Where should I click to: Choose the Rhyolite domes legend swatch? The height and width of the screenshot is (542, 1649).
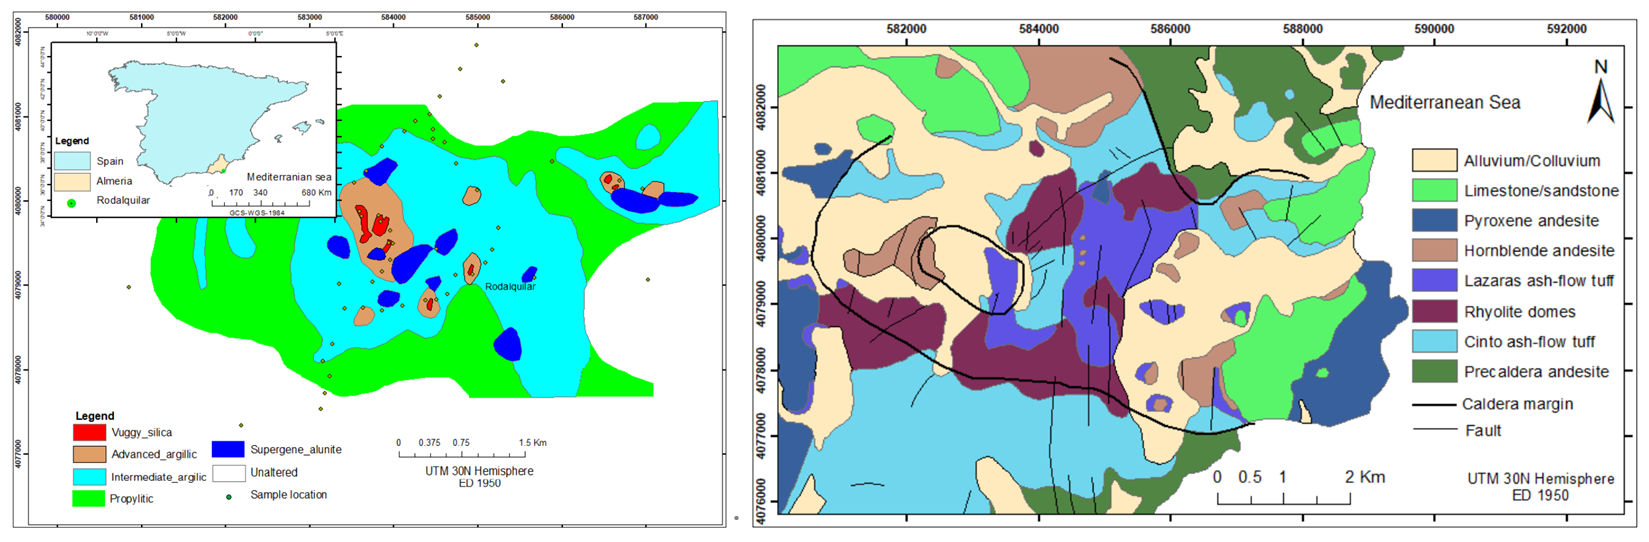click(x=1434, y=312)
